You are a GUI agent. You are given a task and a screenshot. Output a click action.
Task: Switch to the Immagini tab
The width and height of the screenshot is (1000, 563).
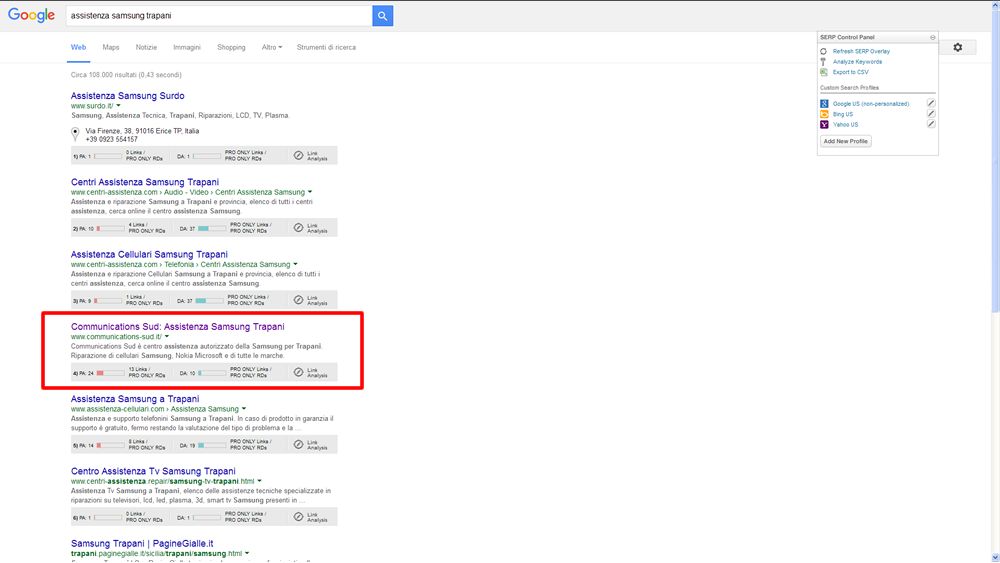187,47
